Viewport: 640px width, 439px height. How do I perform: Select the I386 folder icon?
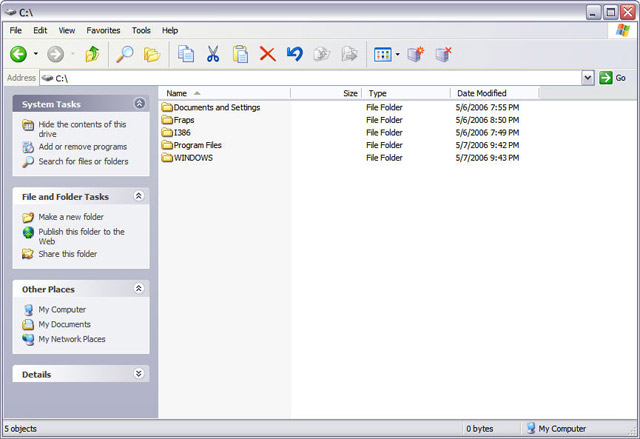pos(167,133)
